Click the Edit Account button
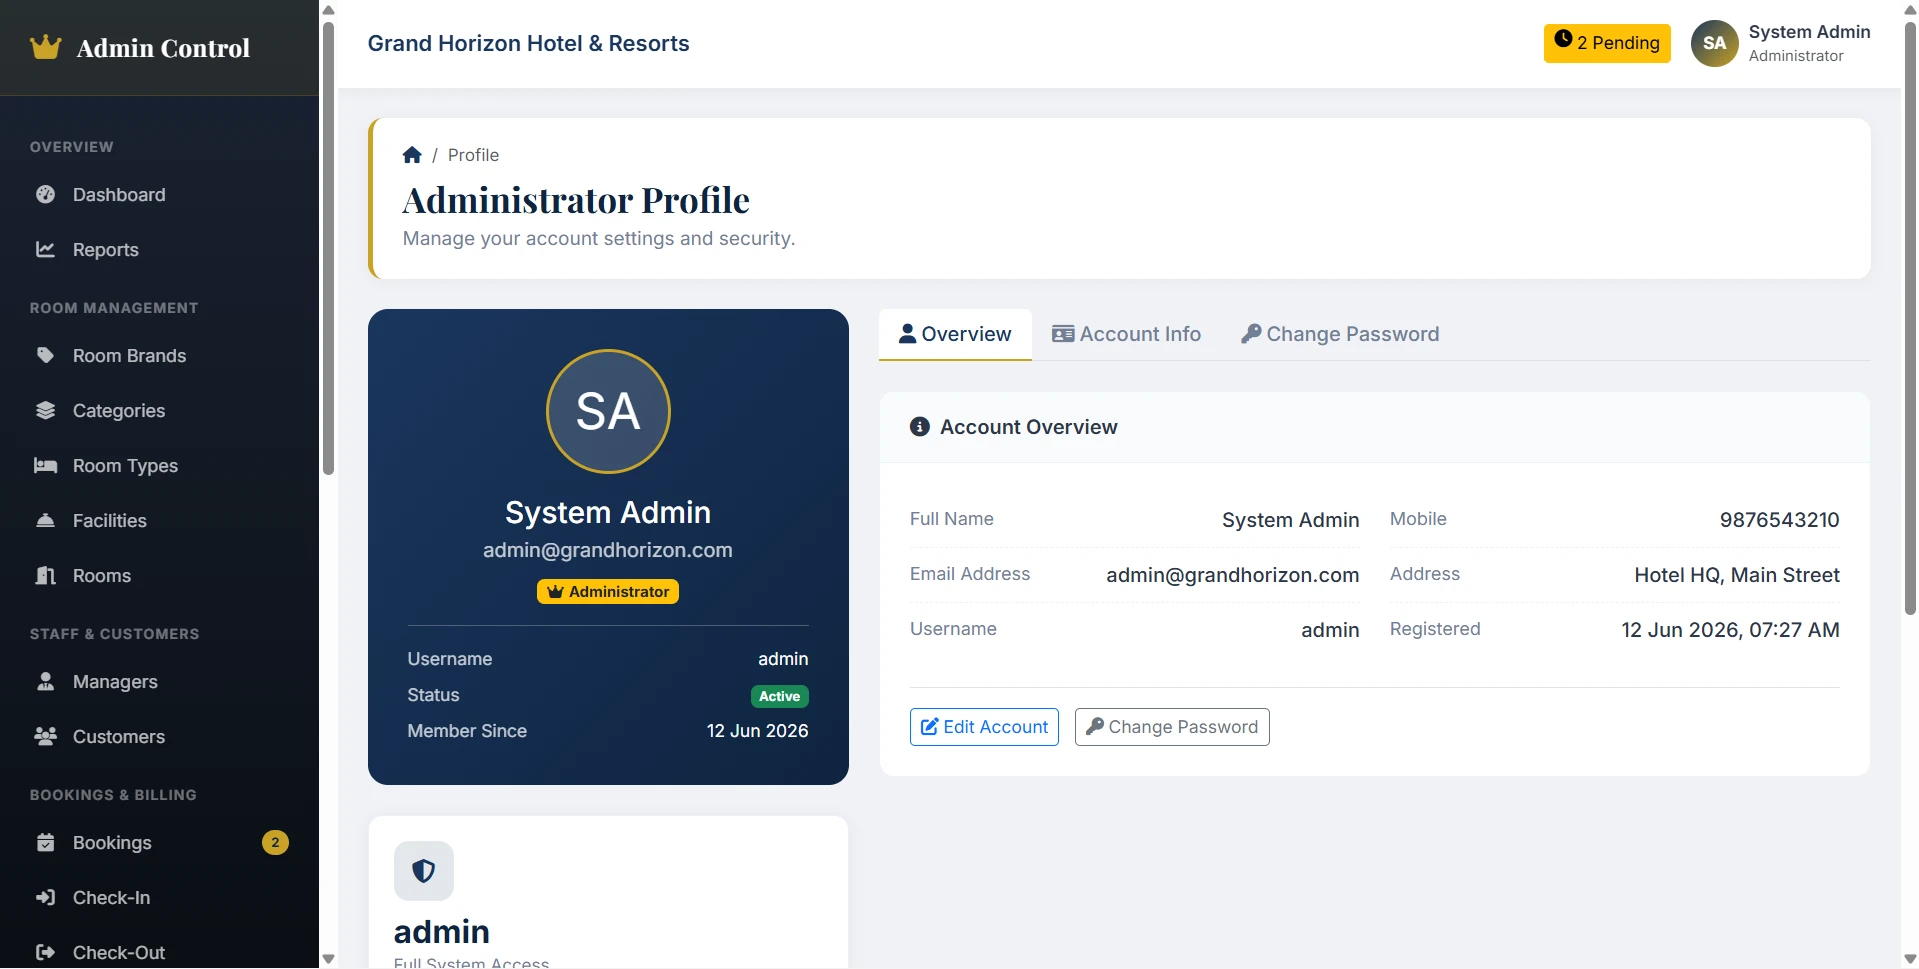Viewport: 1919px width, 969px height. click(x=984, y=727)
